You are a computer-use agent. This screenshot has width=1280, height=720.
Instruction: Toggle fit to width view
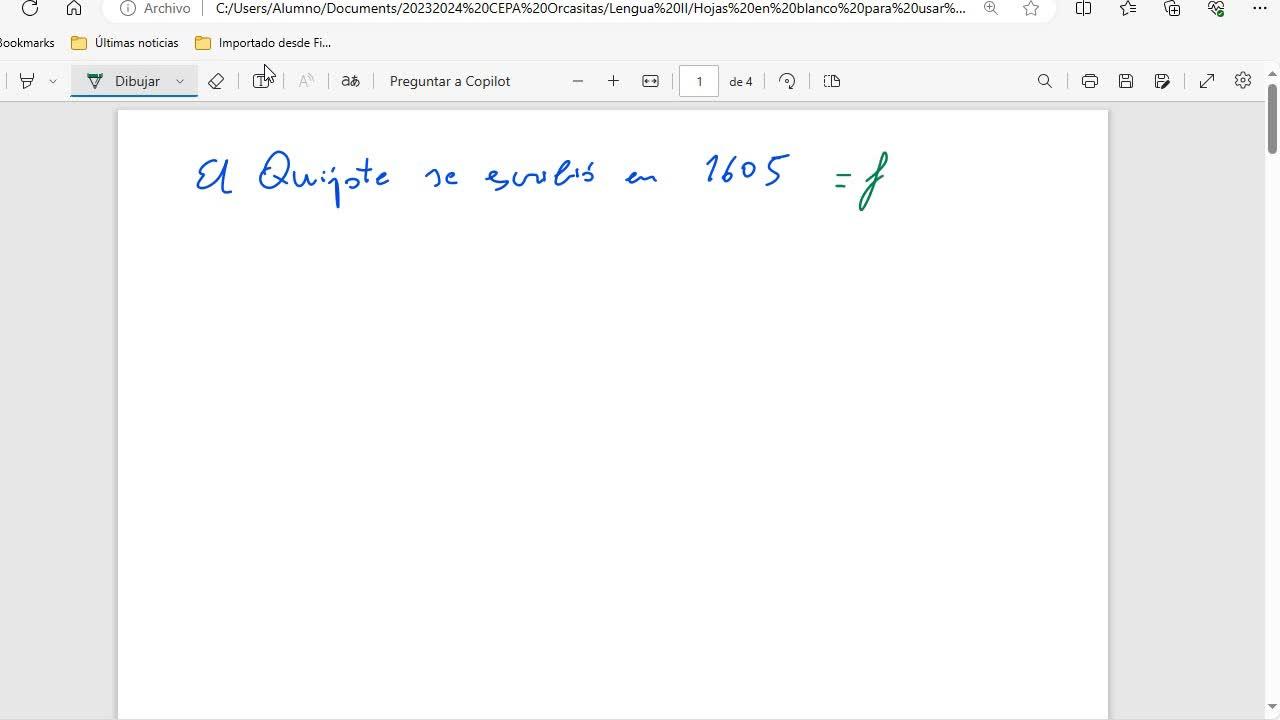650,81
